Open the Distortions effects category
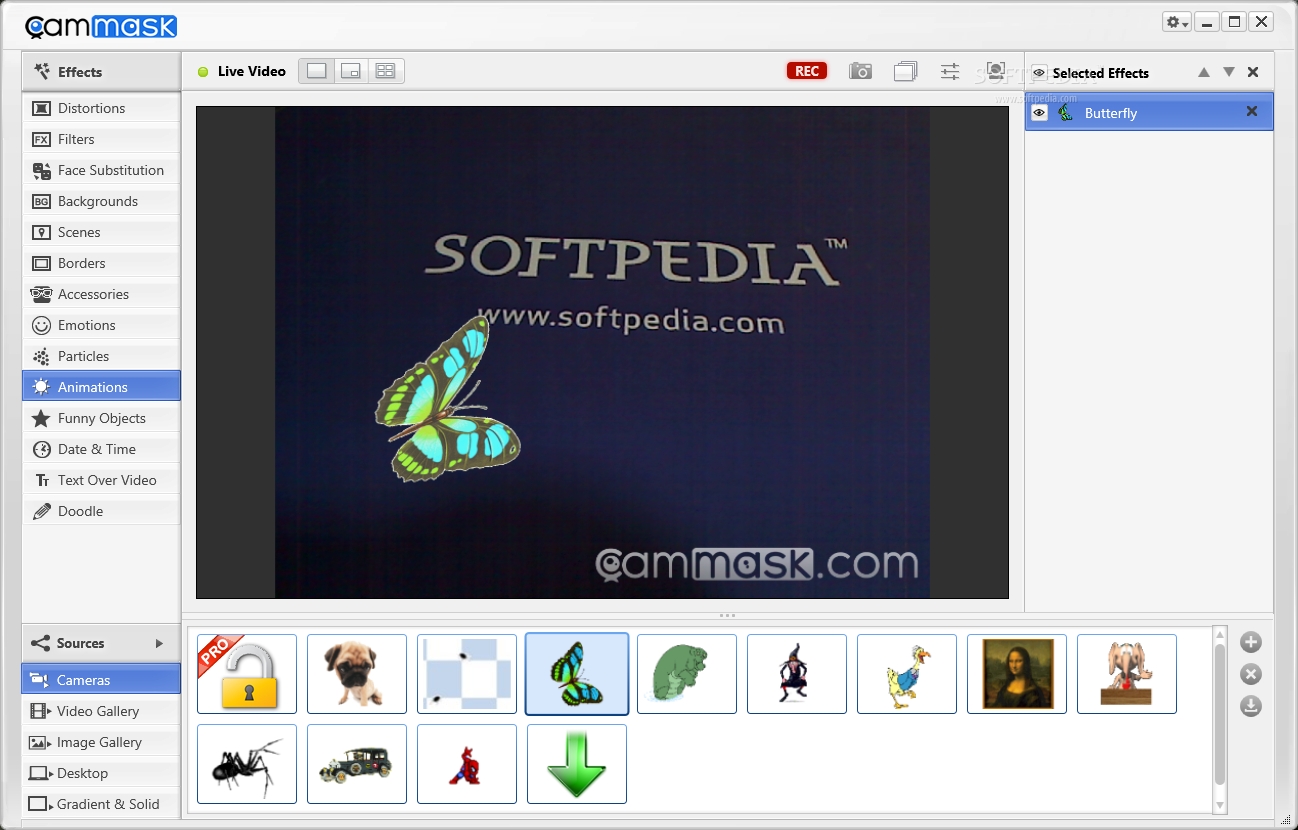The height and width of the screenshot is (830, 1298). tap(101, 108)
